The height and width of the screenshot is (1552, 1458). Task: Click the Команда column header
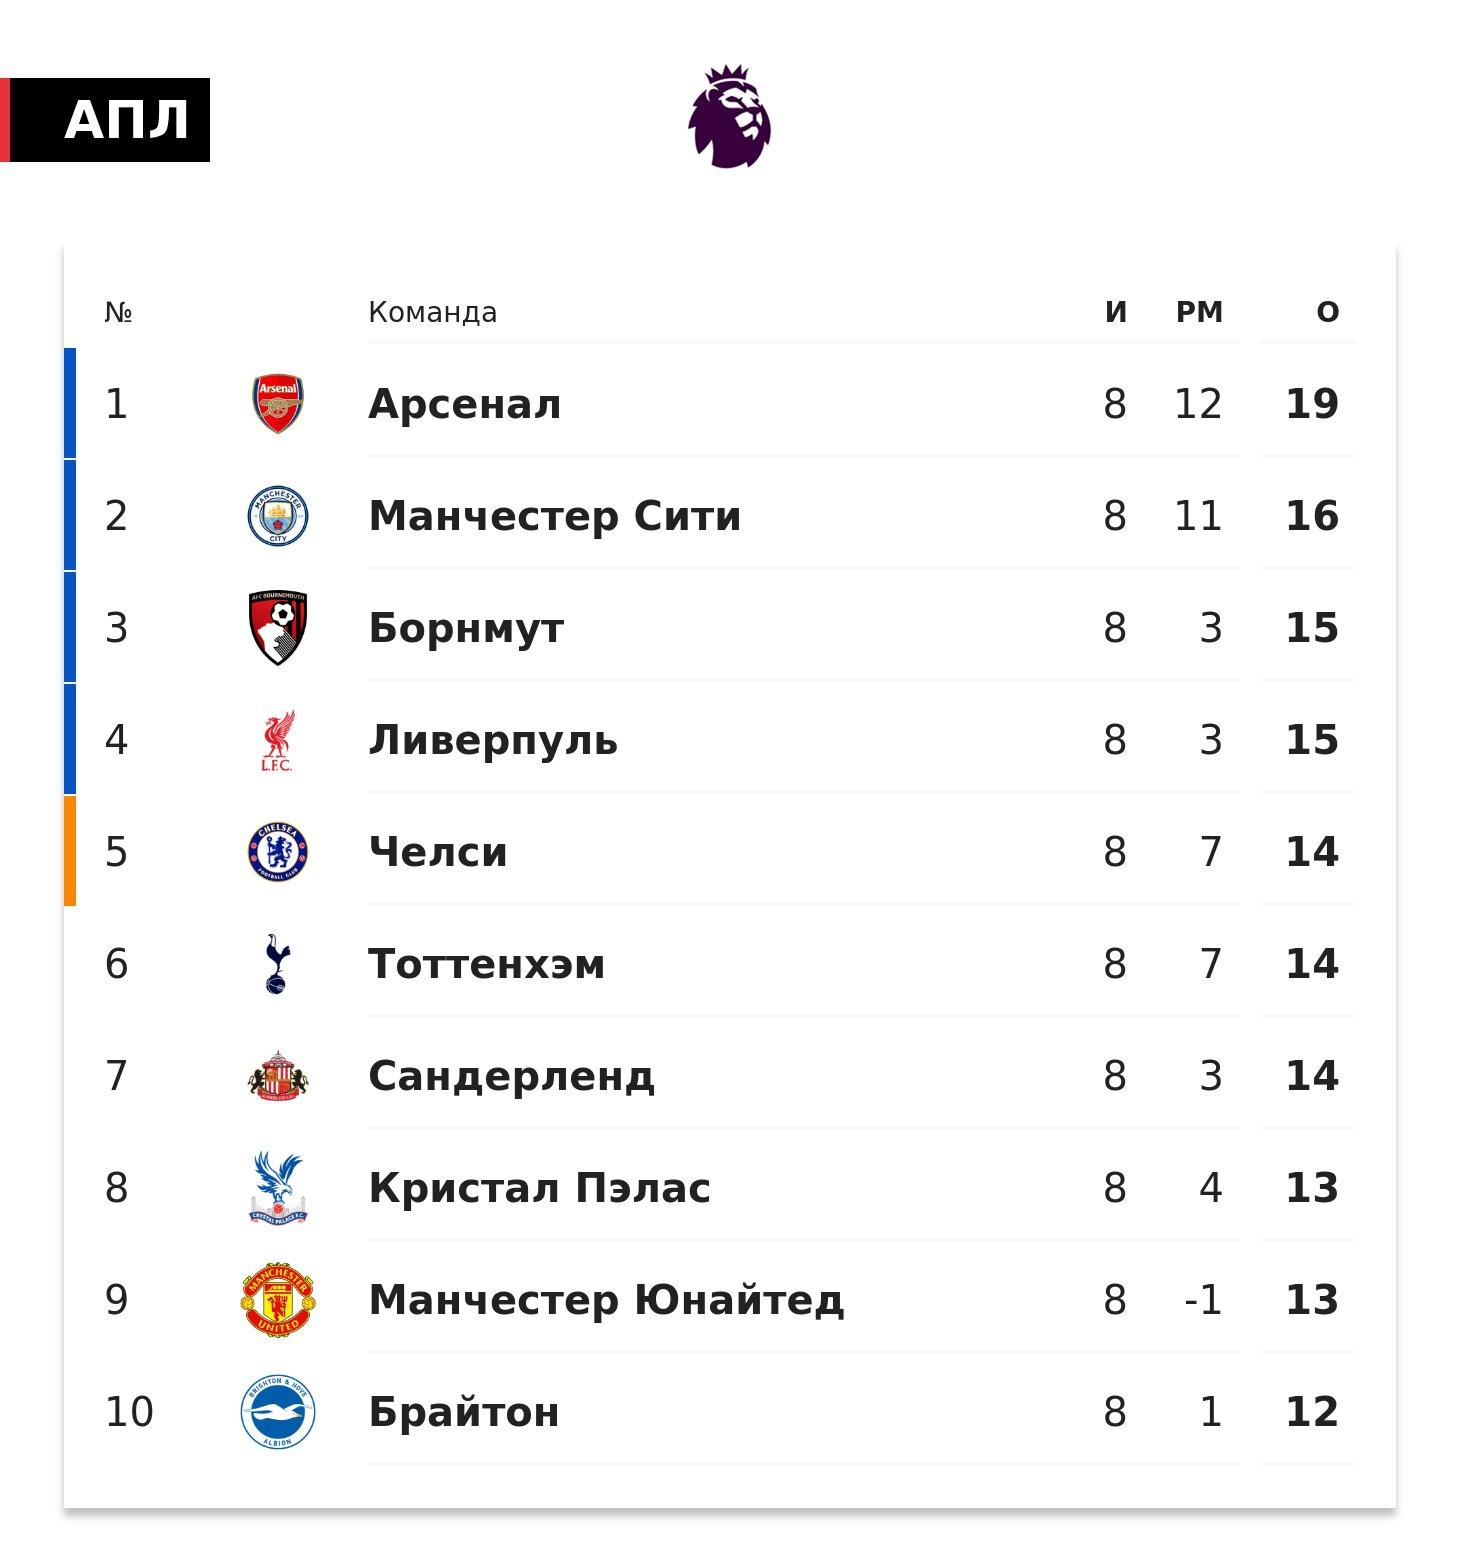coord(432,312)
